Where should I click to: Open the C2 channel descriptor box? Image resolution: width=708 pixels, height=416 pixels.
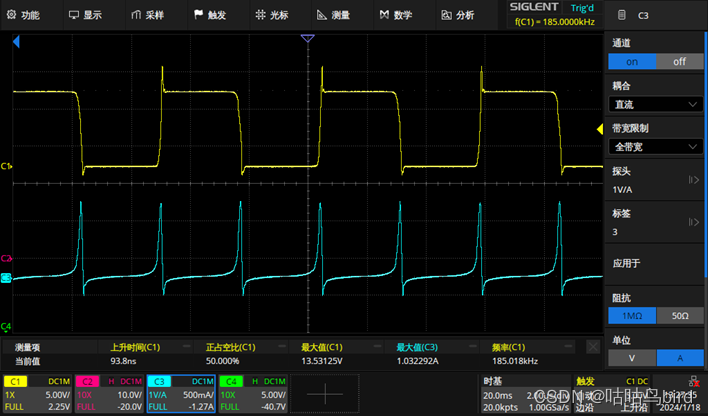coord(109,394)
